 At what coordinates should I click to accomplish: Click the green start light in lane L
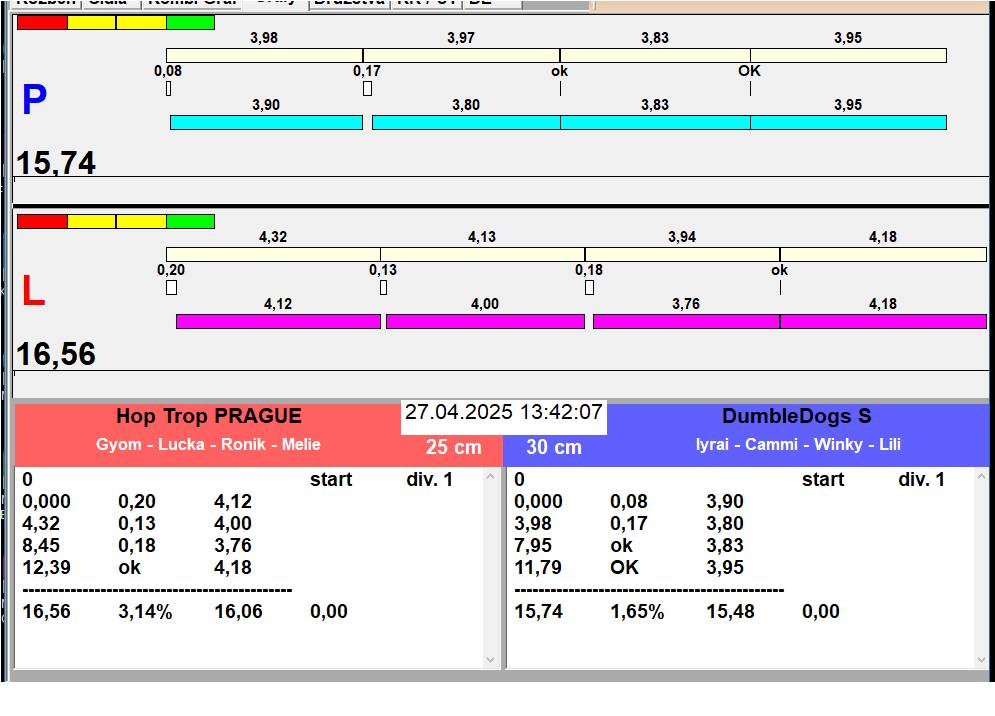pos(190,221)
